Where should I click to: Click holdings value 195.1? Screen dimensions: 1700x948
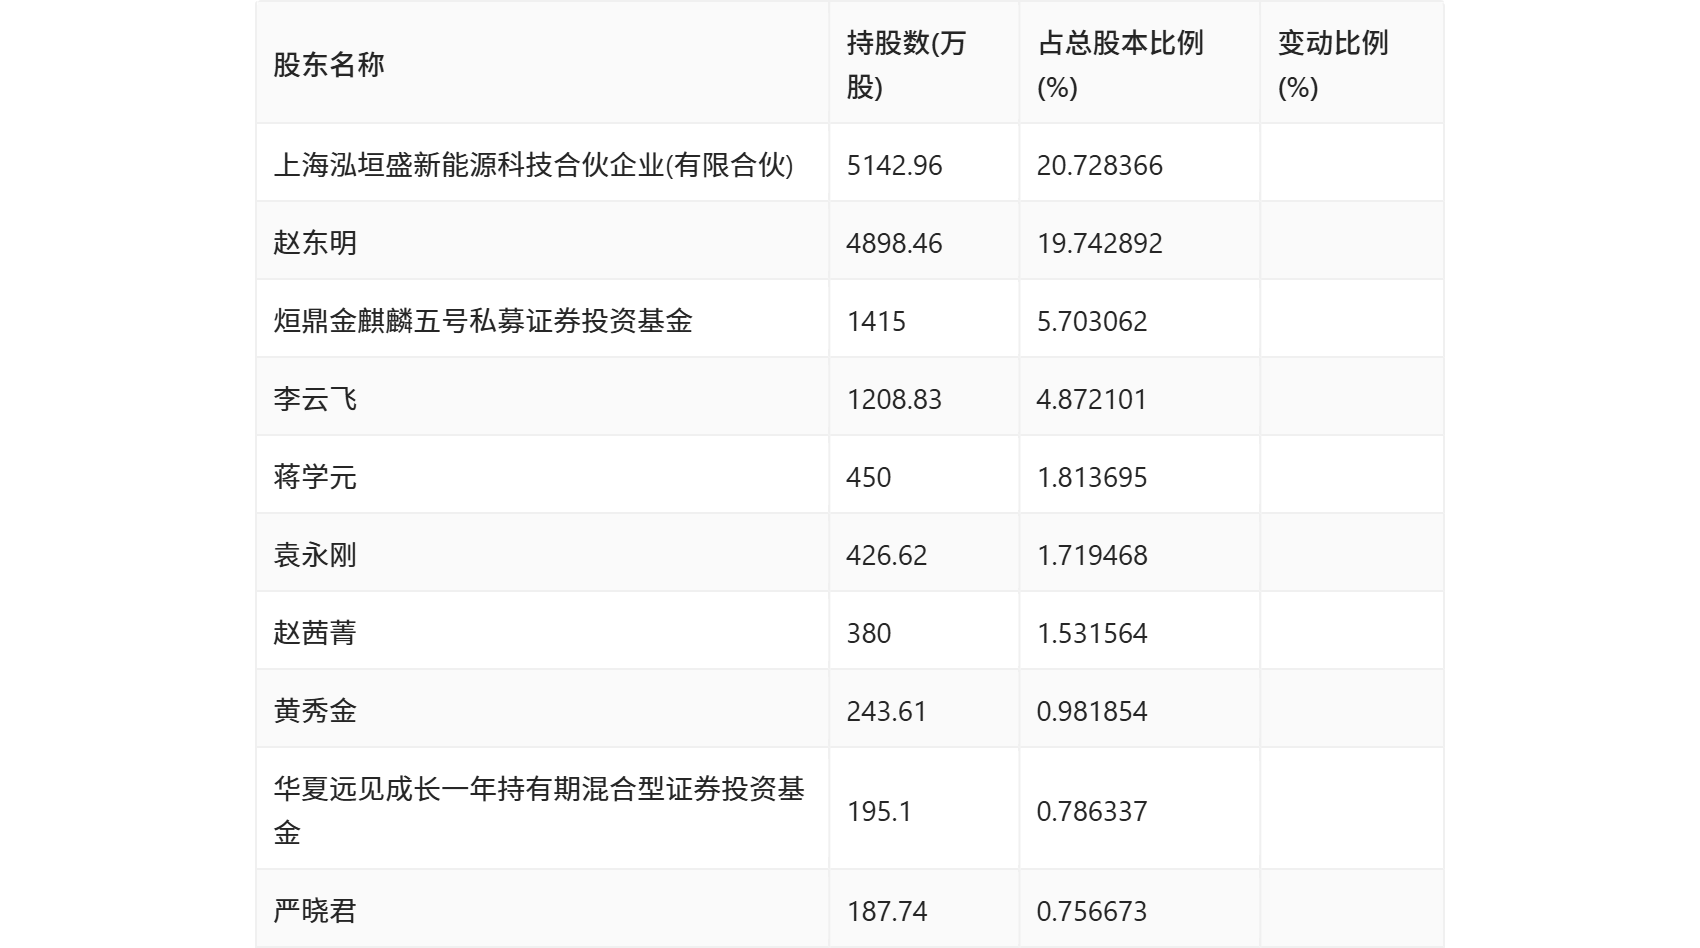click(x=879, y=811)
